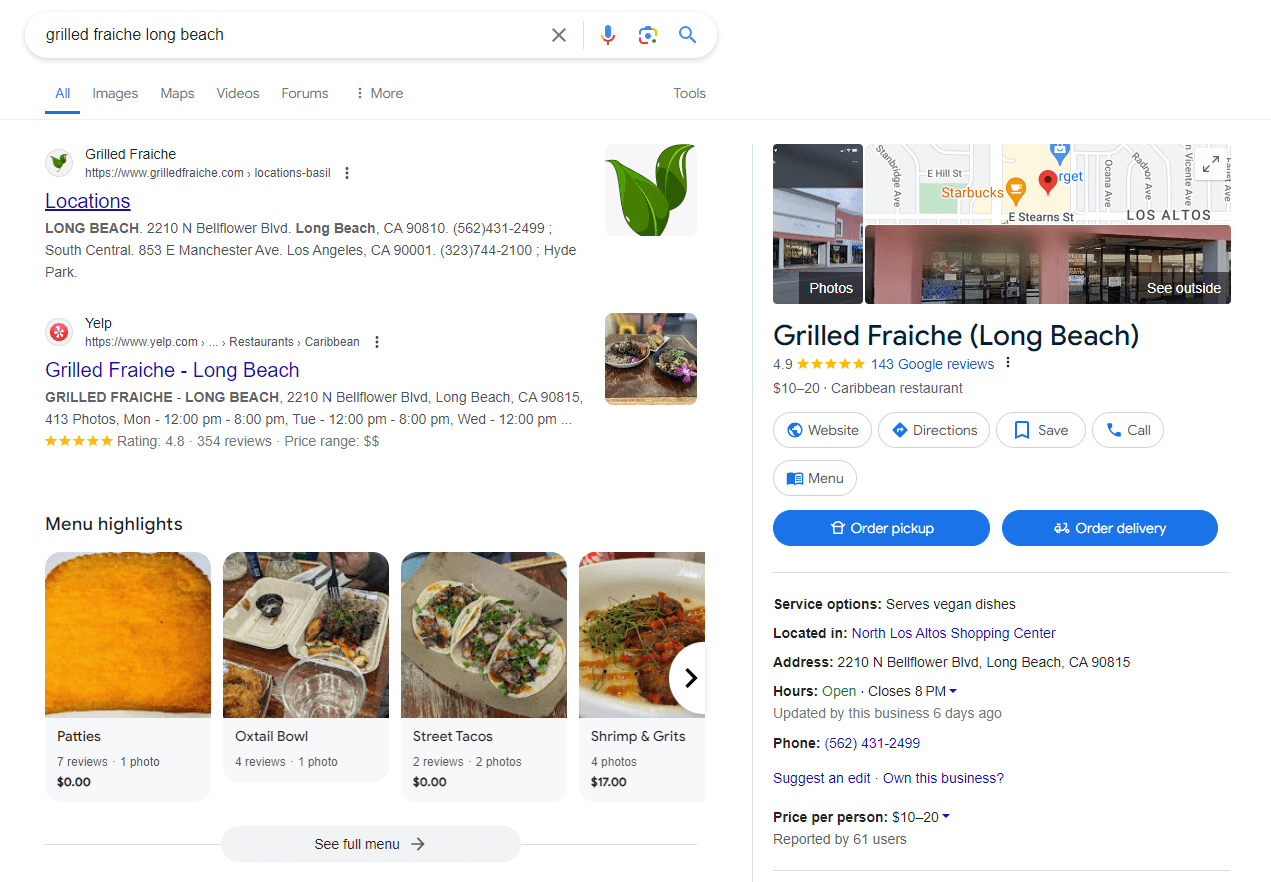Viewport: 1271px width, 882px height.
Task: Switch to the Maps tab
Action: [177, 93]
